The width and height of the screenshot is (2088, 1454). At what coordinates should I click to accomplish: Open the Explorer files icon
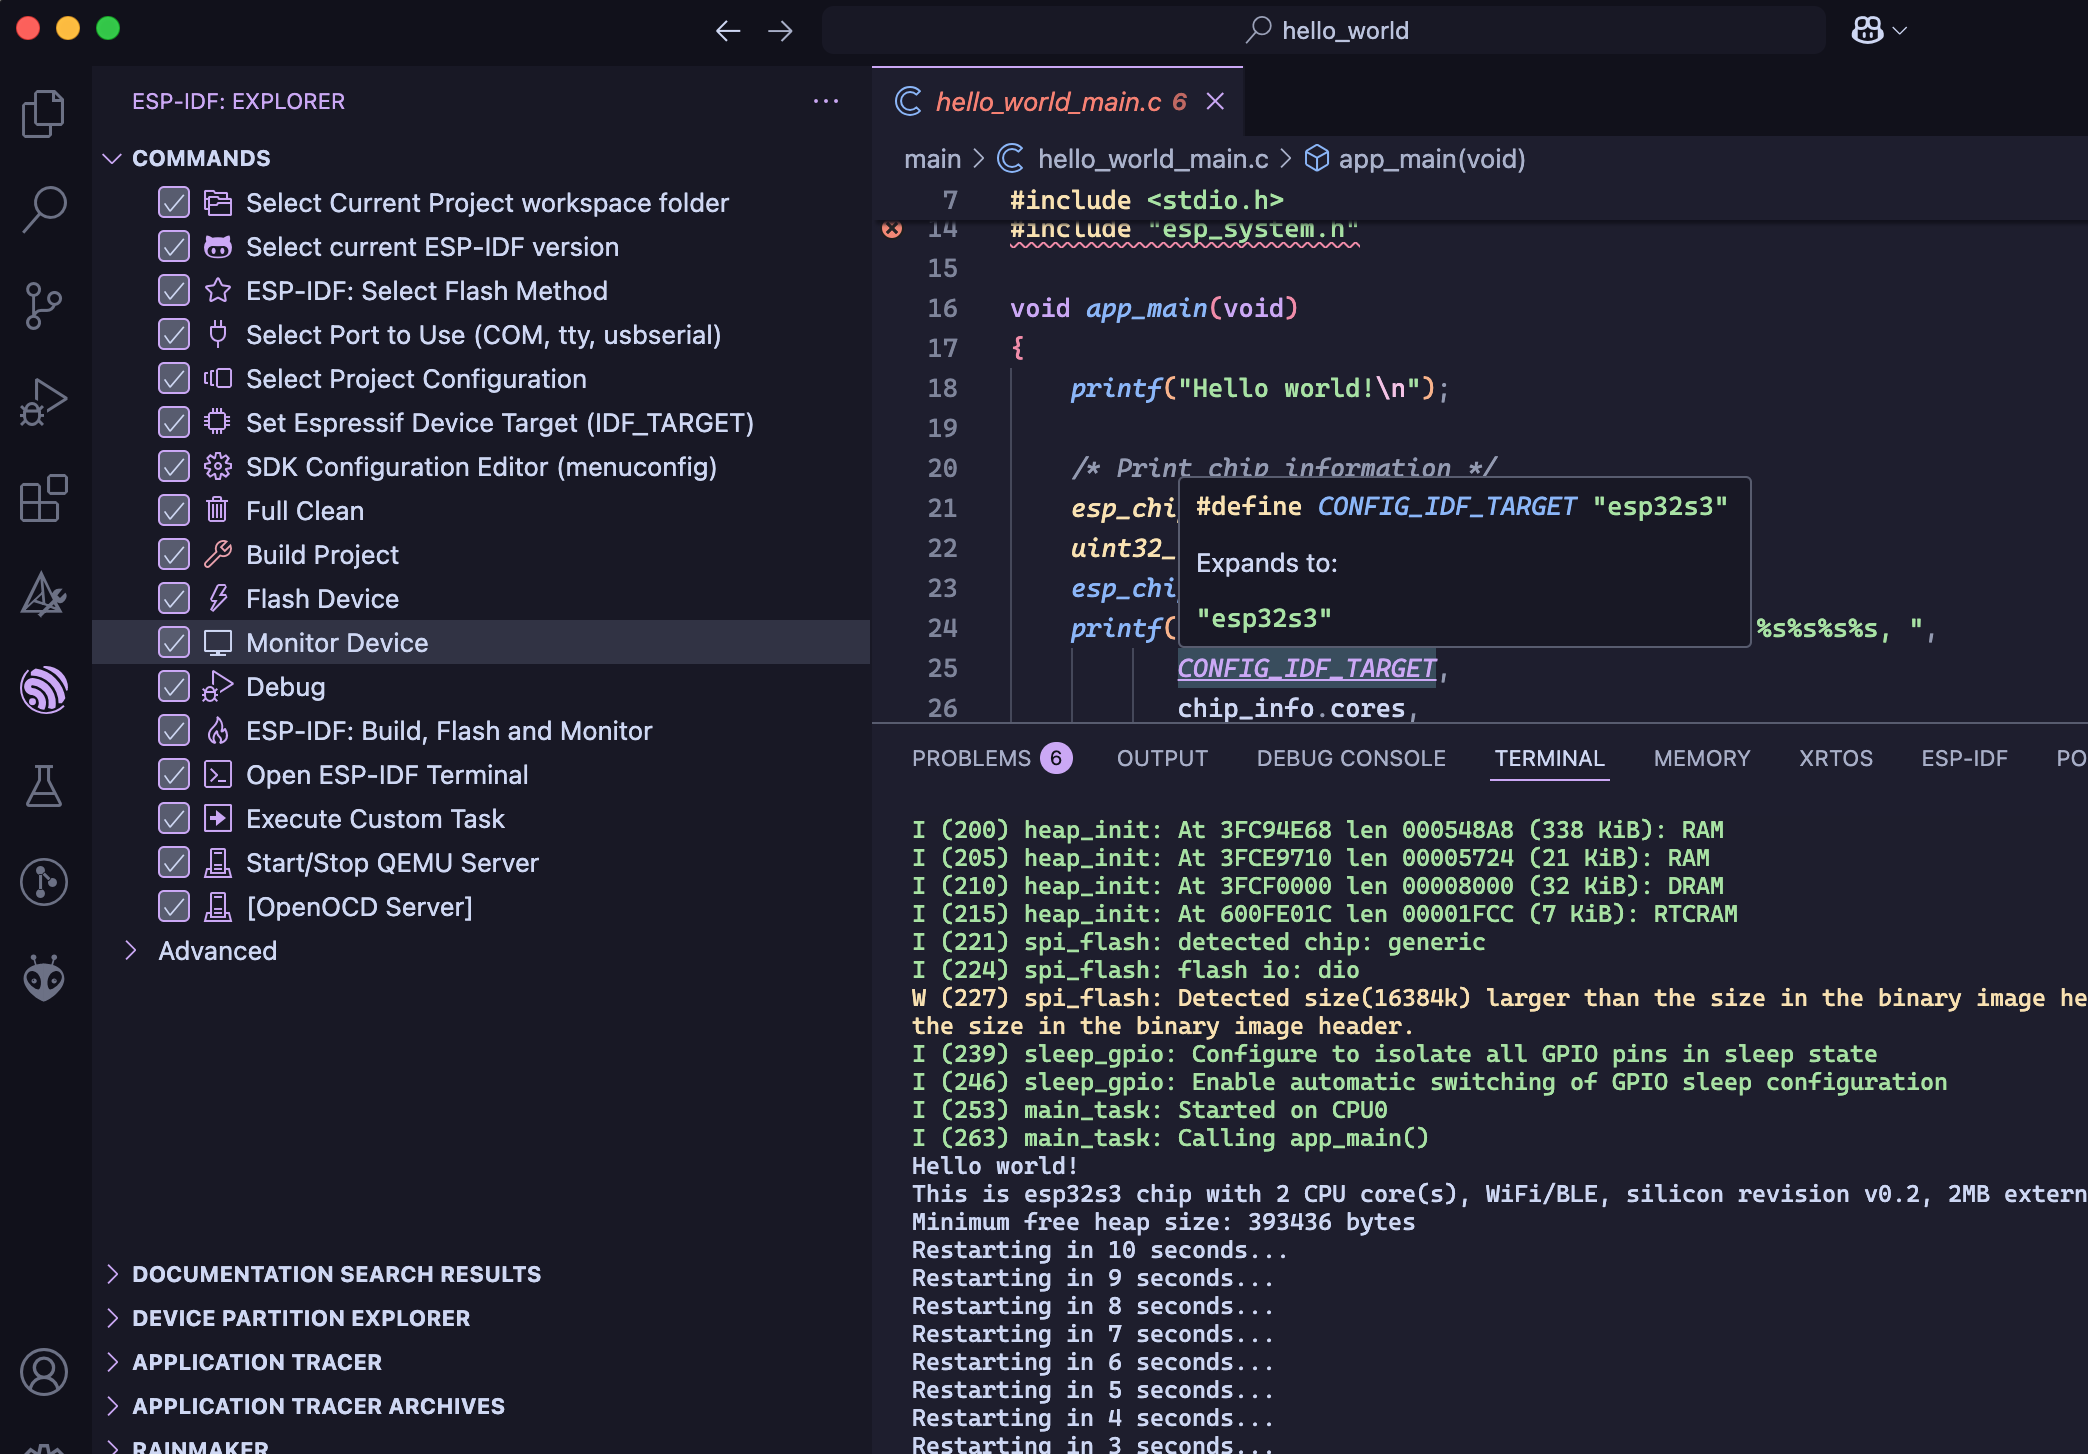click(44, 114)
